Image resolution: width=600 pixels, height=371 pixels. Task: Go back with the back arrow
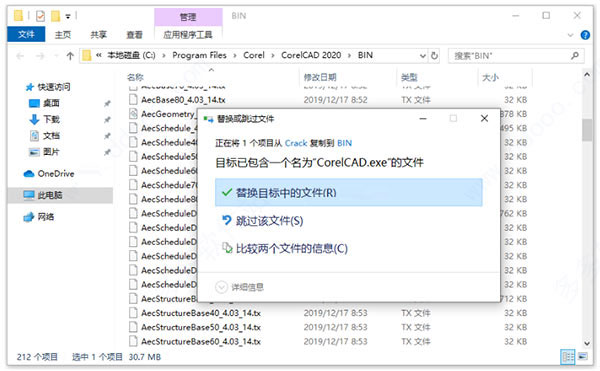pos(20,56)
